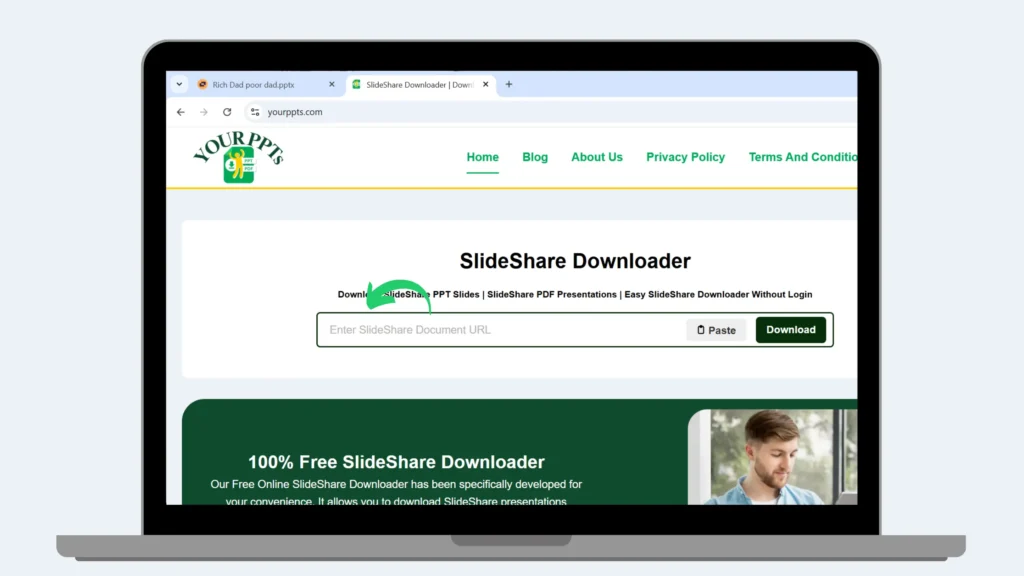Reload the page with refresh icon

click(227, 112)
